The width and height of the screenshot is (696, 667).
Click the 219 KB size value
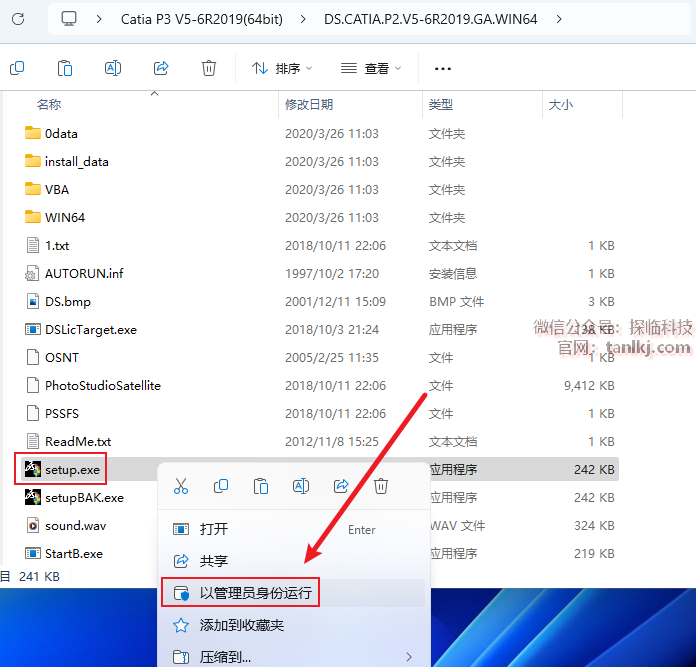(594, 553)
